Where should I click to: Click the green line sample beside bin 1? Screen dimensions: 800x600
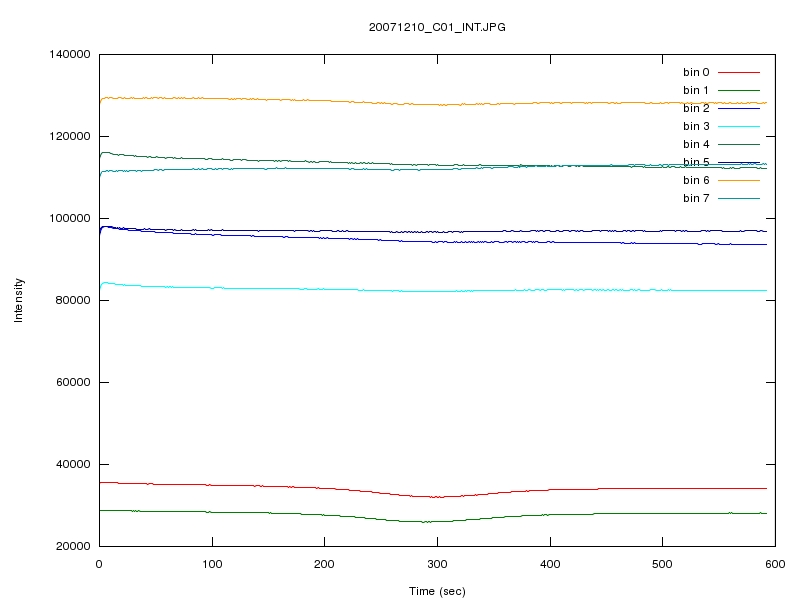[739, 90]
